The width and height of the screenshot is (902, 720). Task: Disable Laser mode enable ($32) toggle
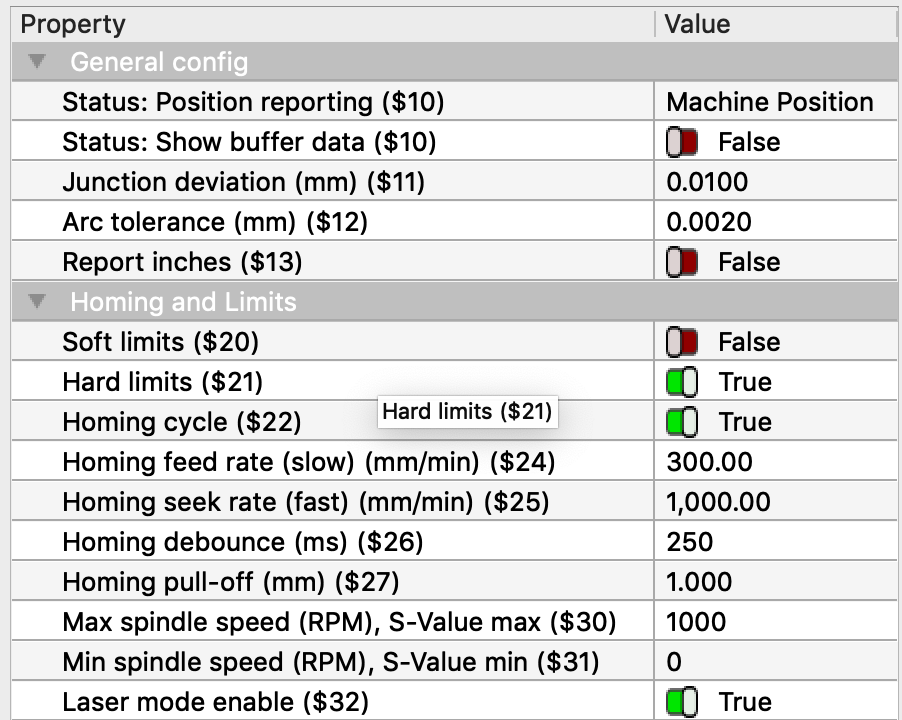[x=682, y=702]
